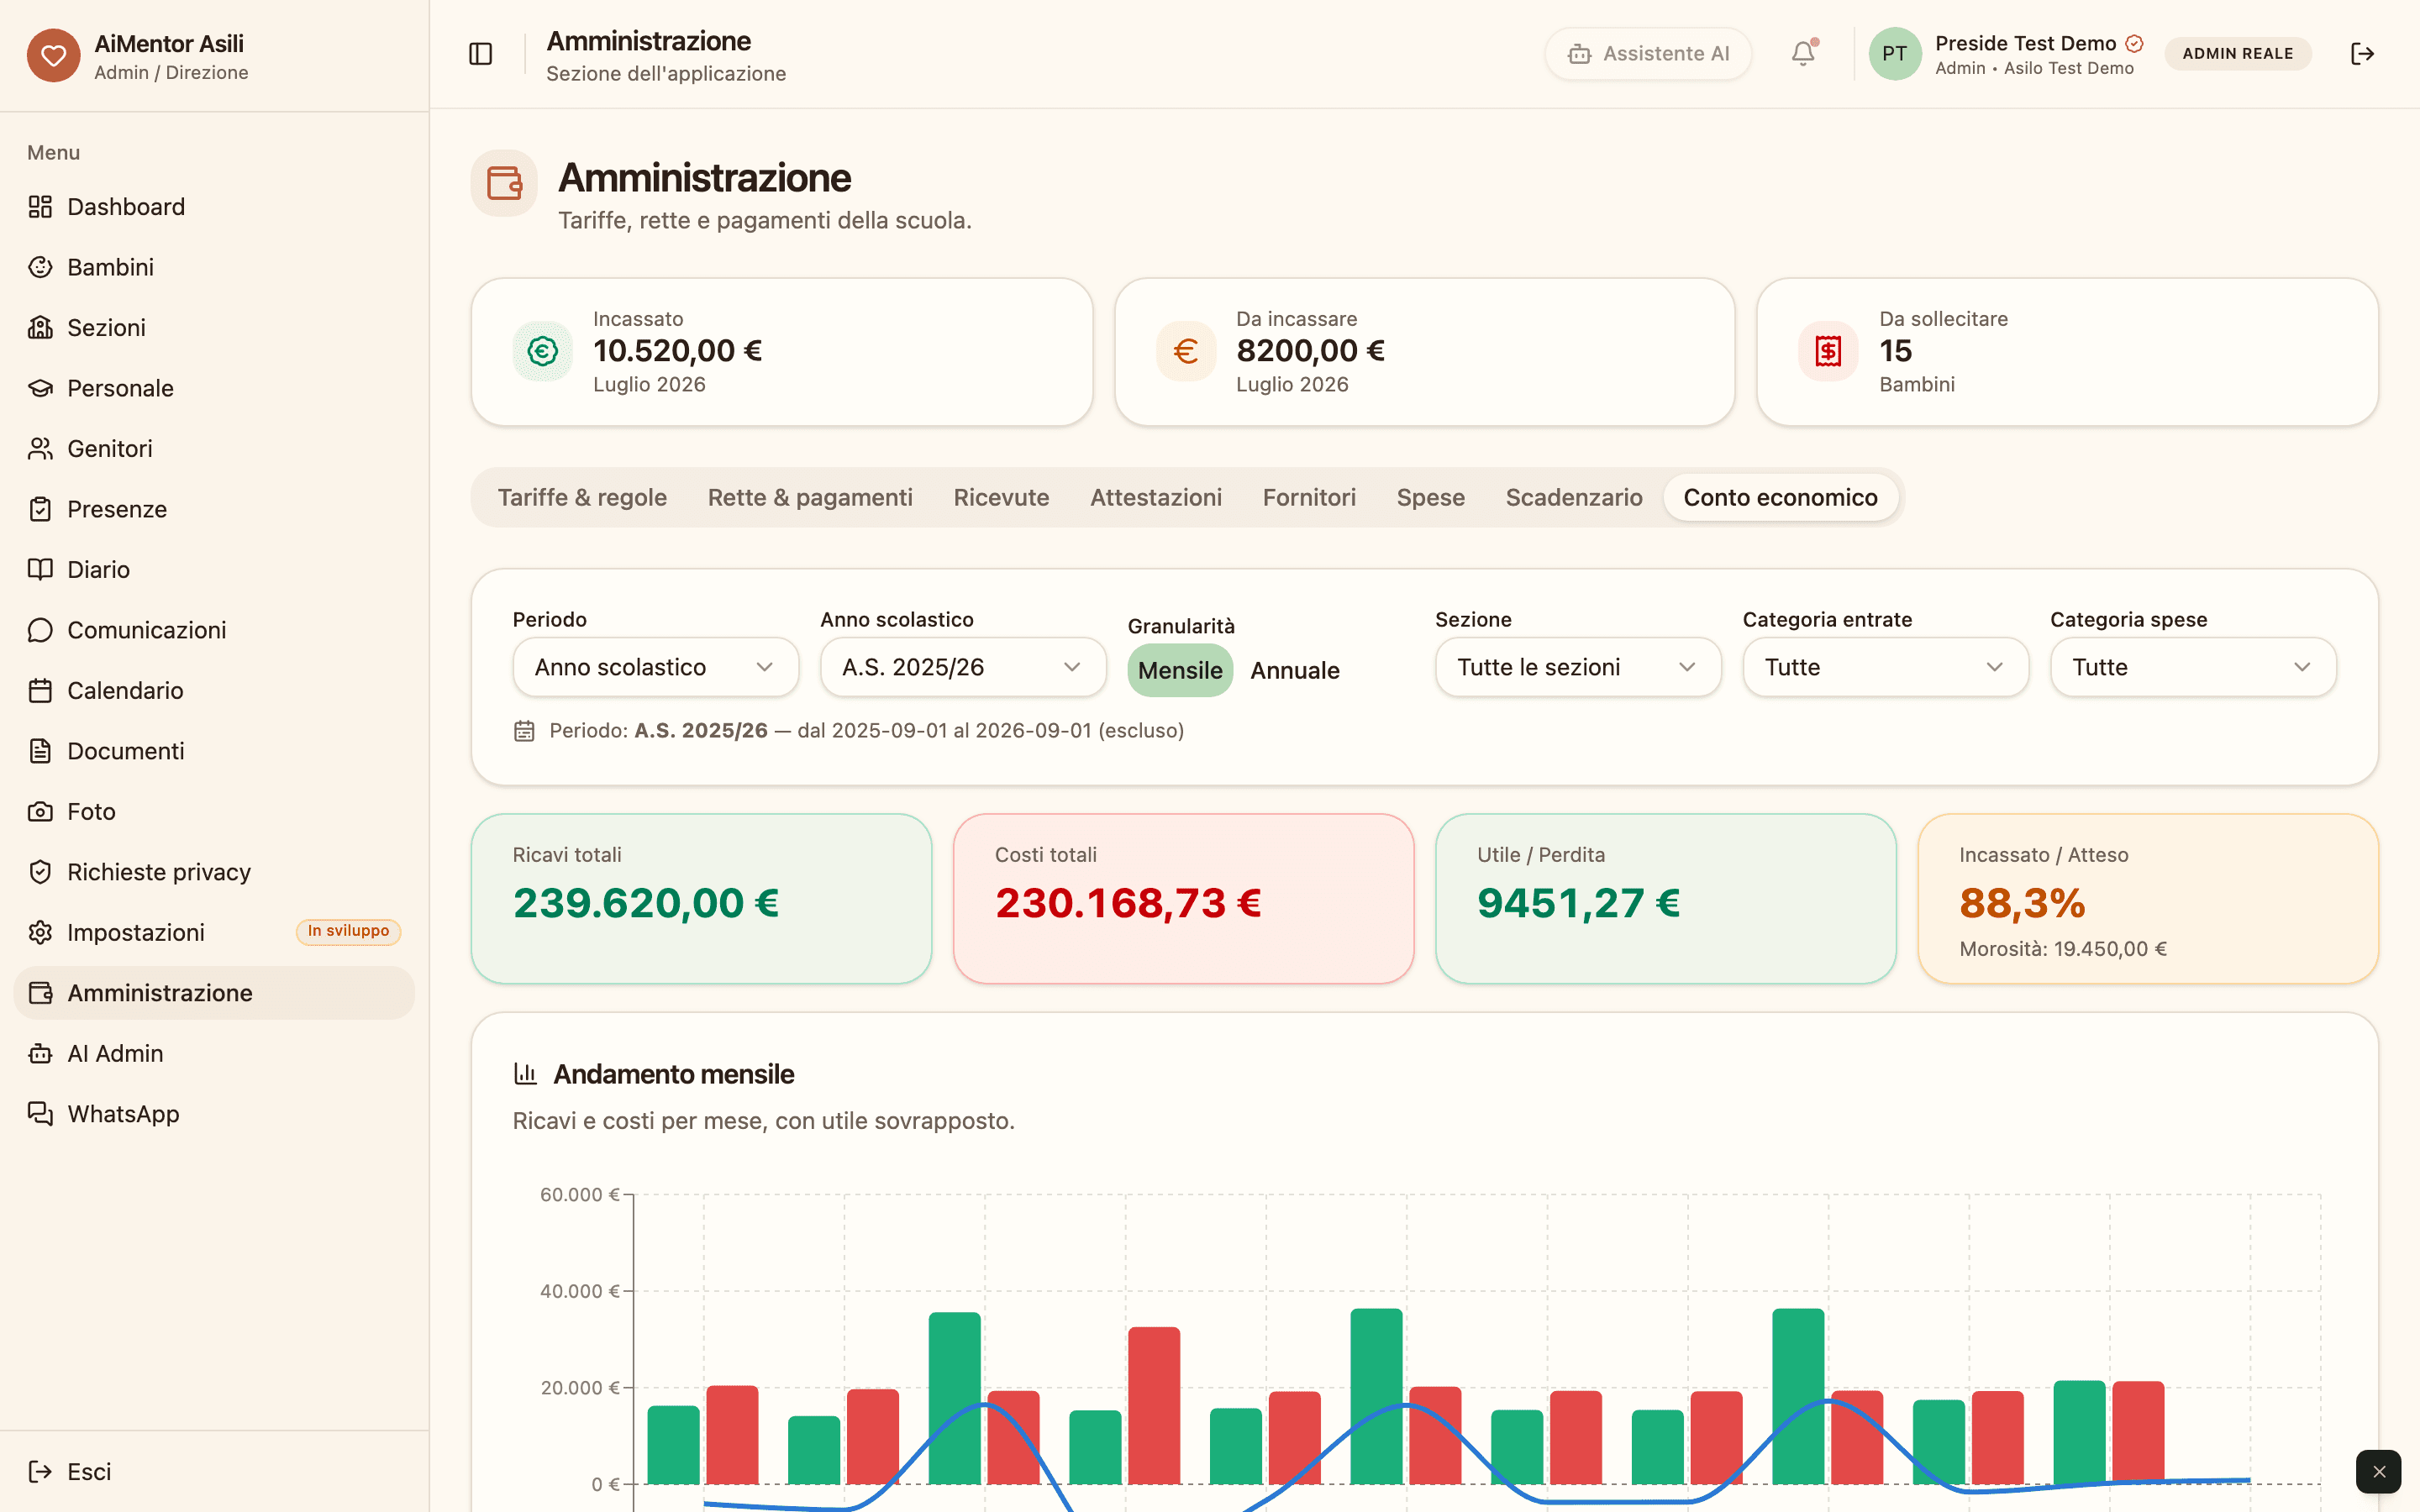The height and width of the screenshot is (1512, 2420).
Task: Open the Periodo dropdown
Action: (x=656, y=667)
